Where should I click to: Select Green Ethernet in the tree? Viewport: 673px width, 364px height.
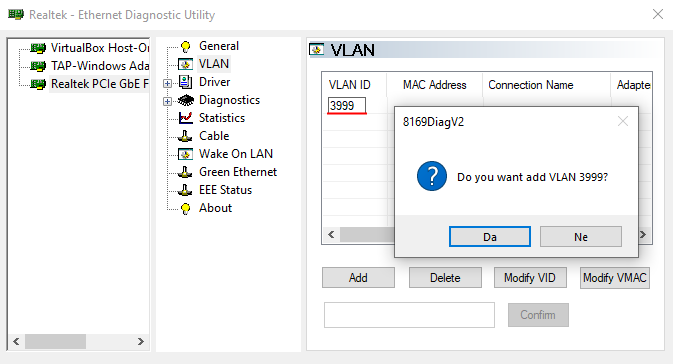(238, 172)
